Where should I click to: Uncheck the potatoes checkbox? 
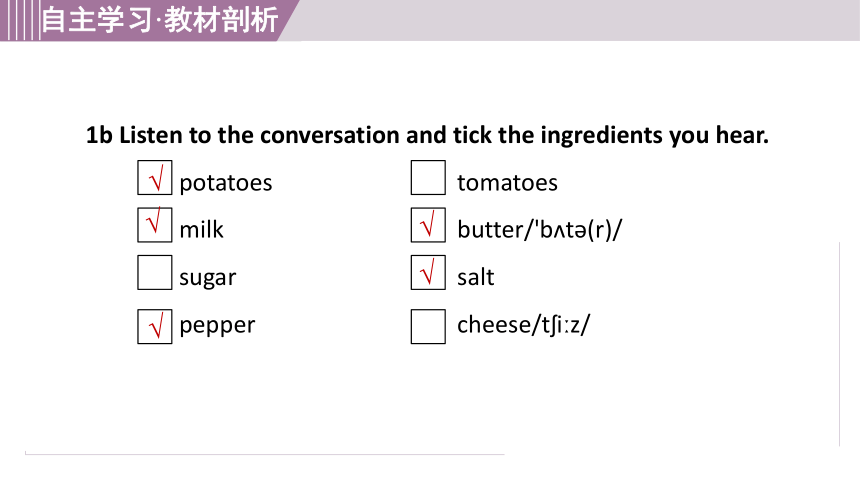(x=155, y=178)
